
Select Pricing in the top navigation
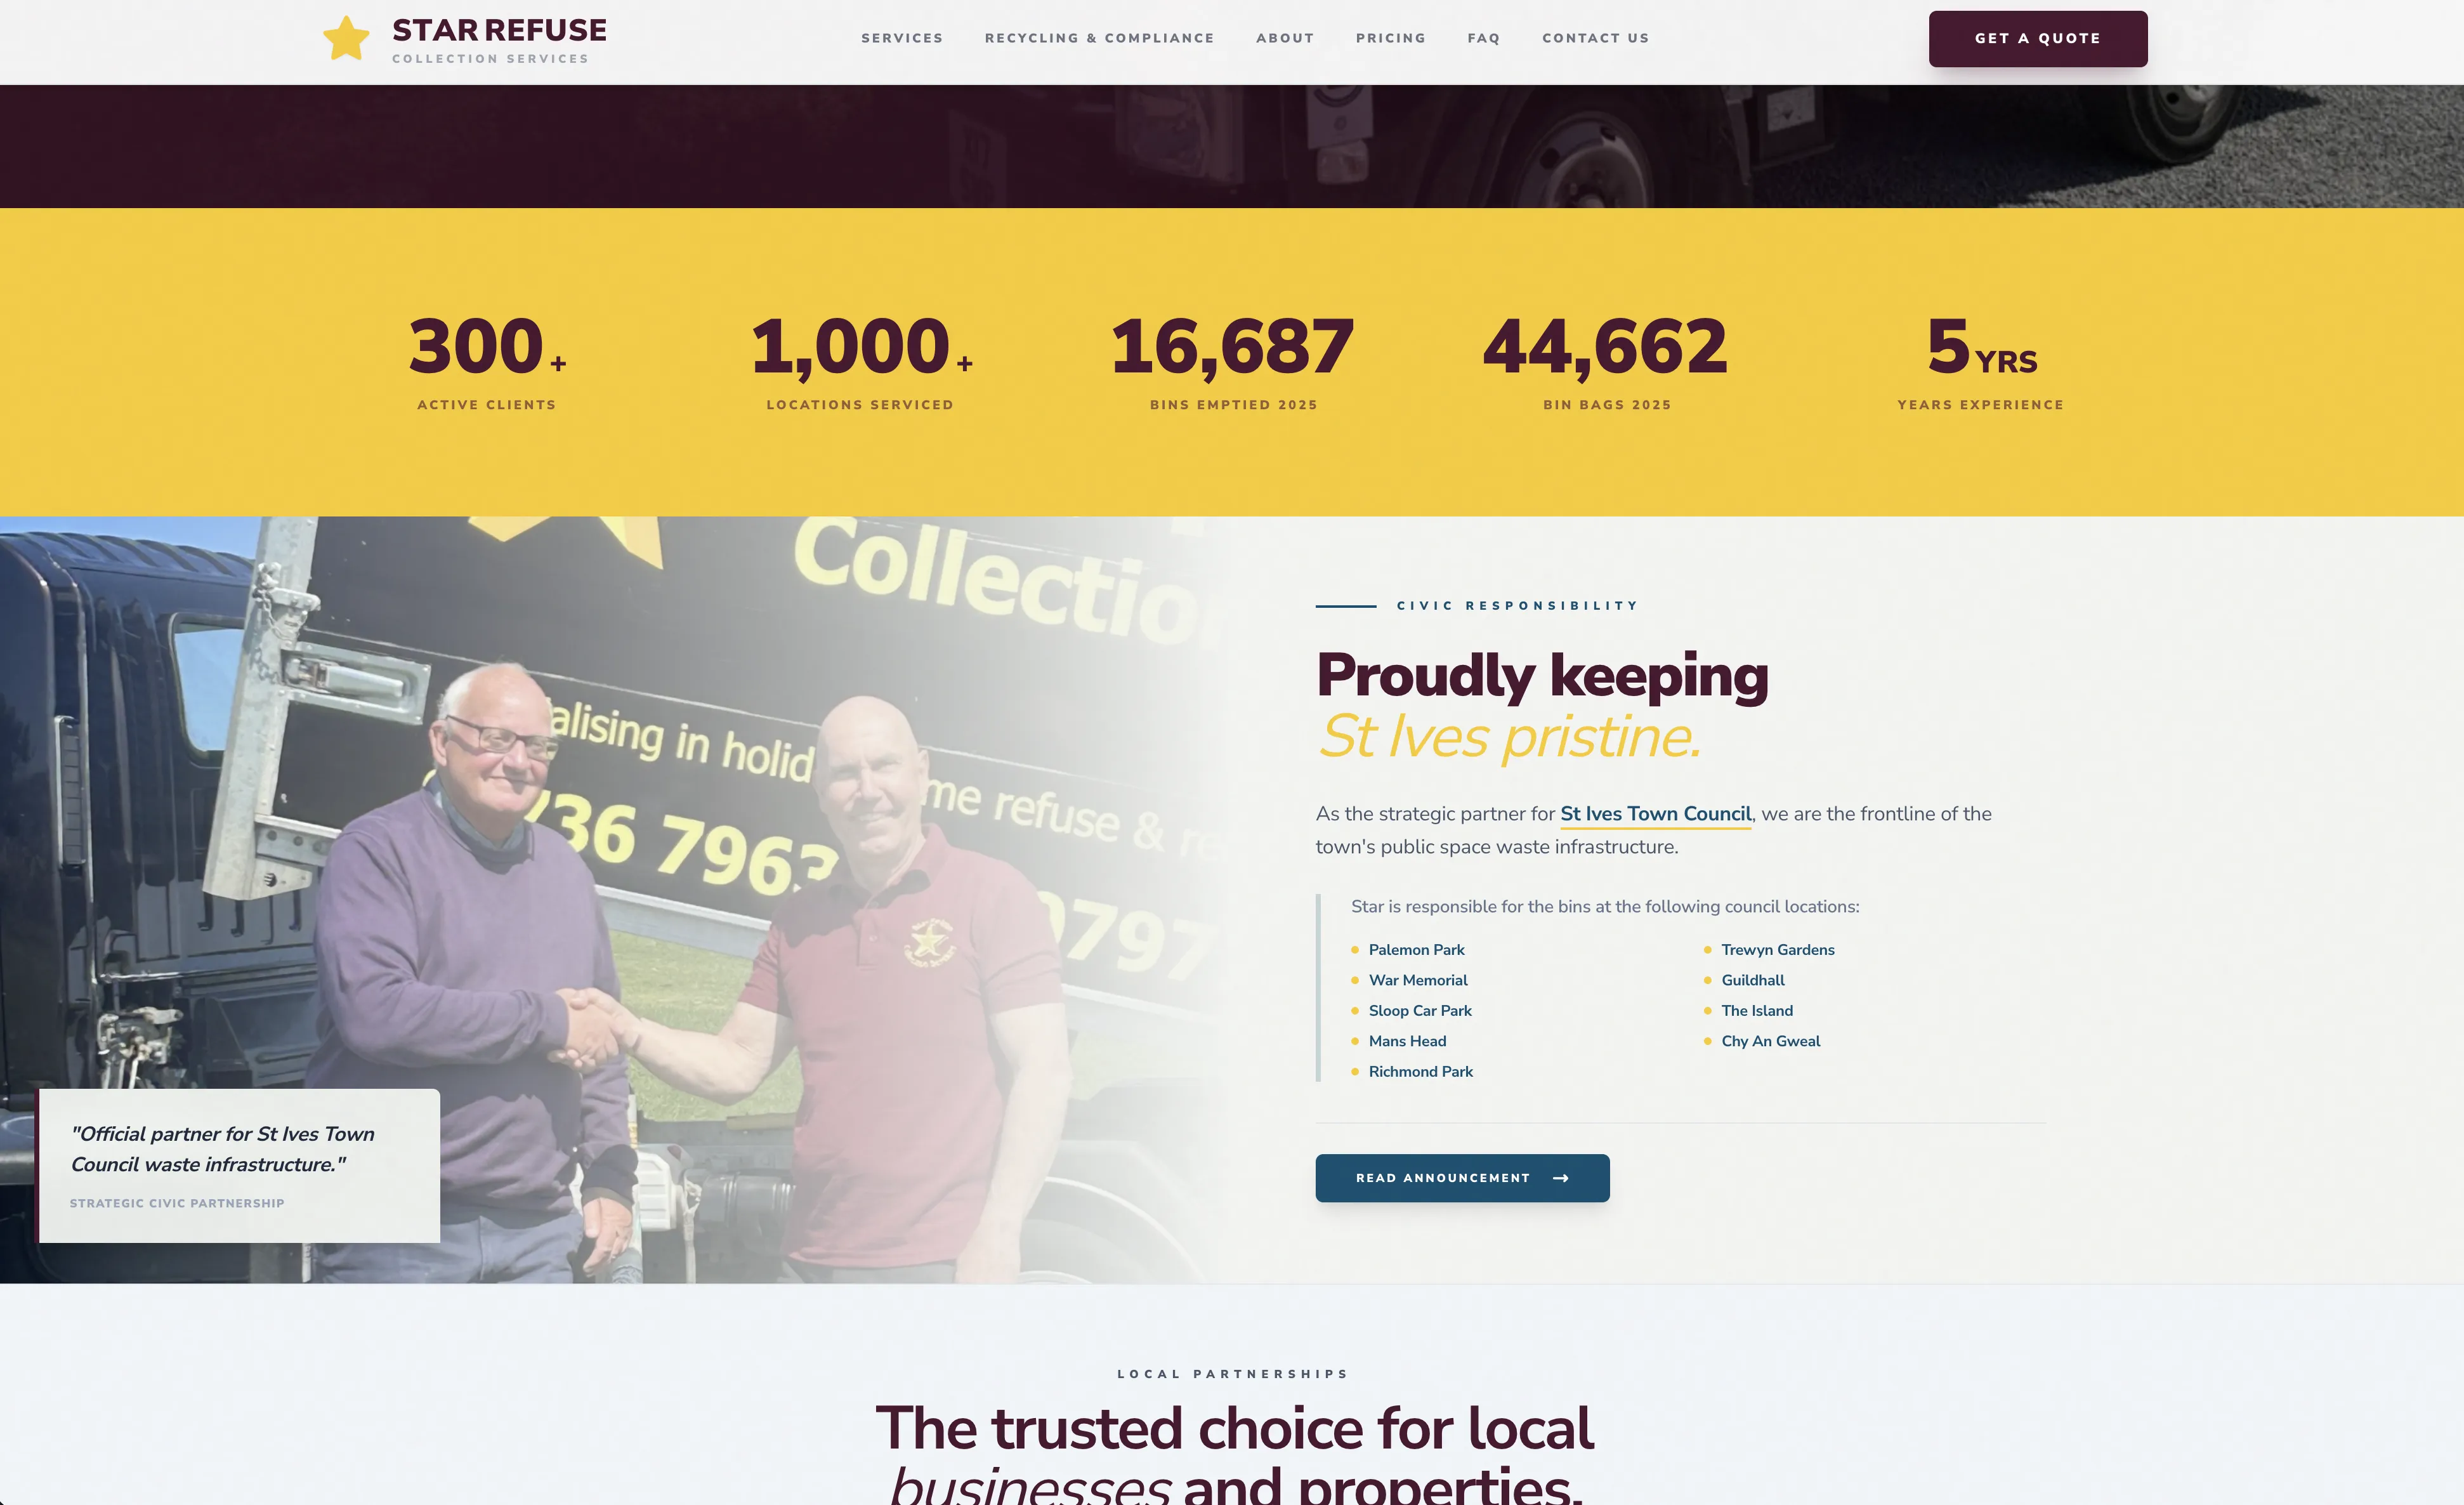(1390, 38)
